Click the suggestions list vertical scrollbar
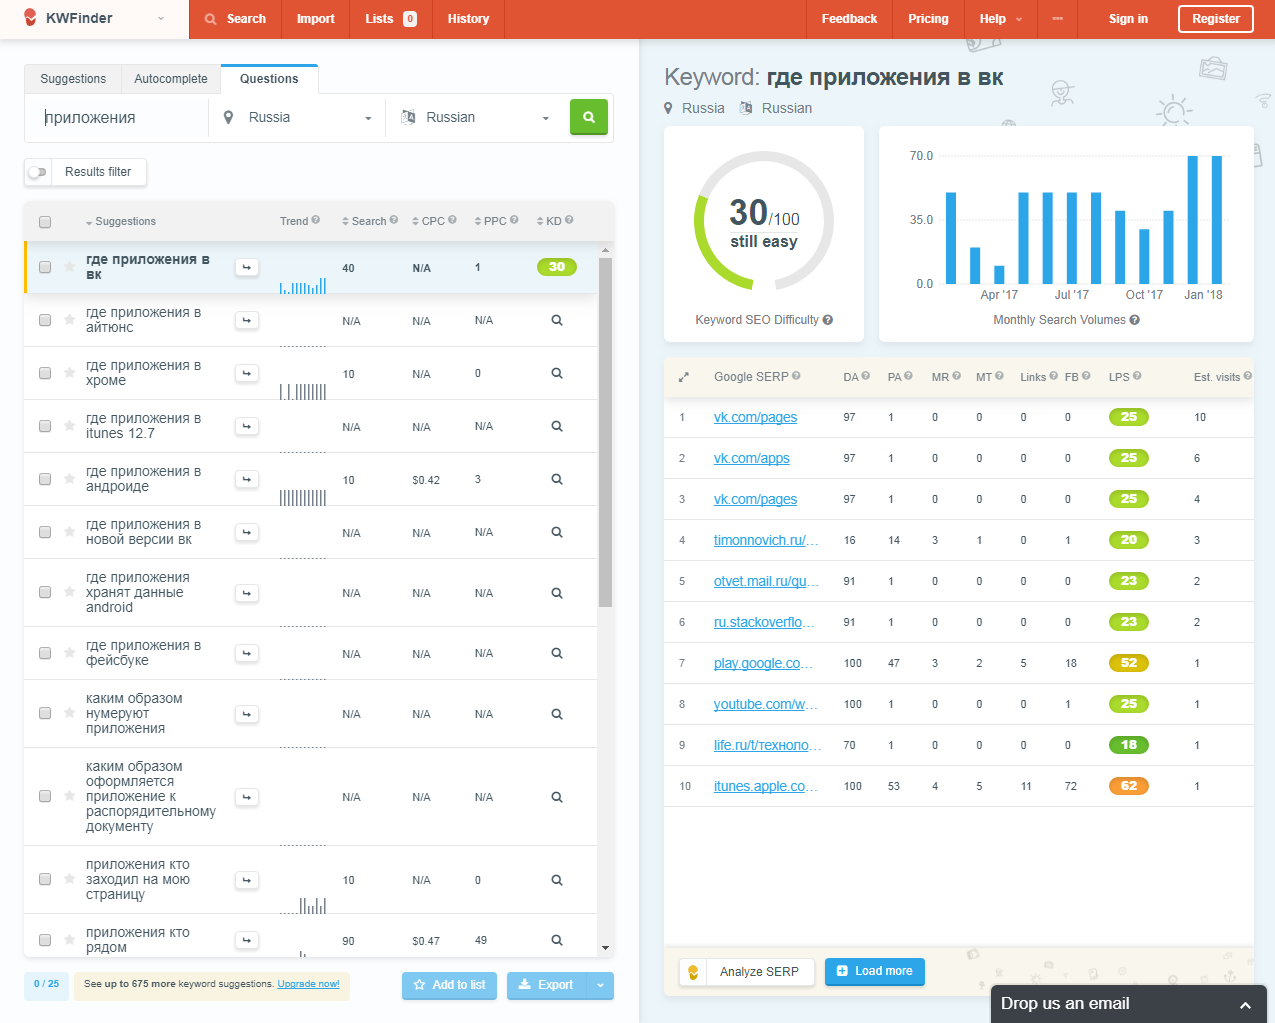The height and width of the screenshot is (1023, 1275). [x=605, y=430]
